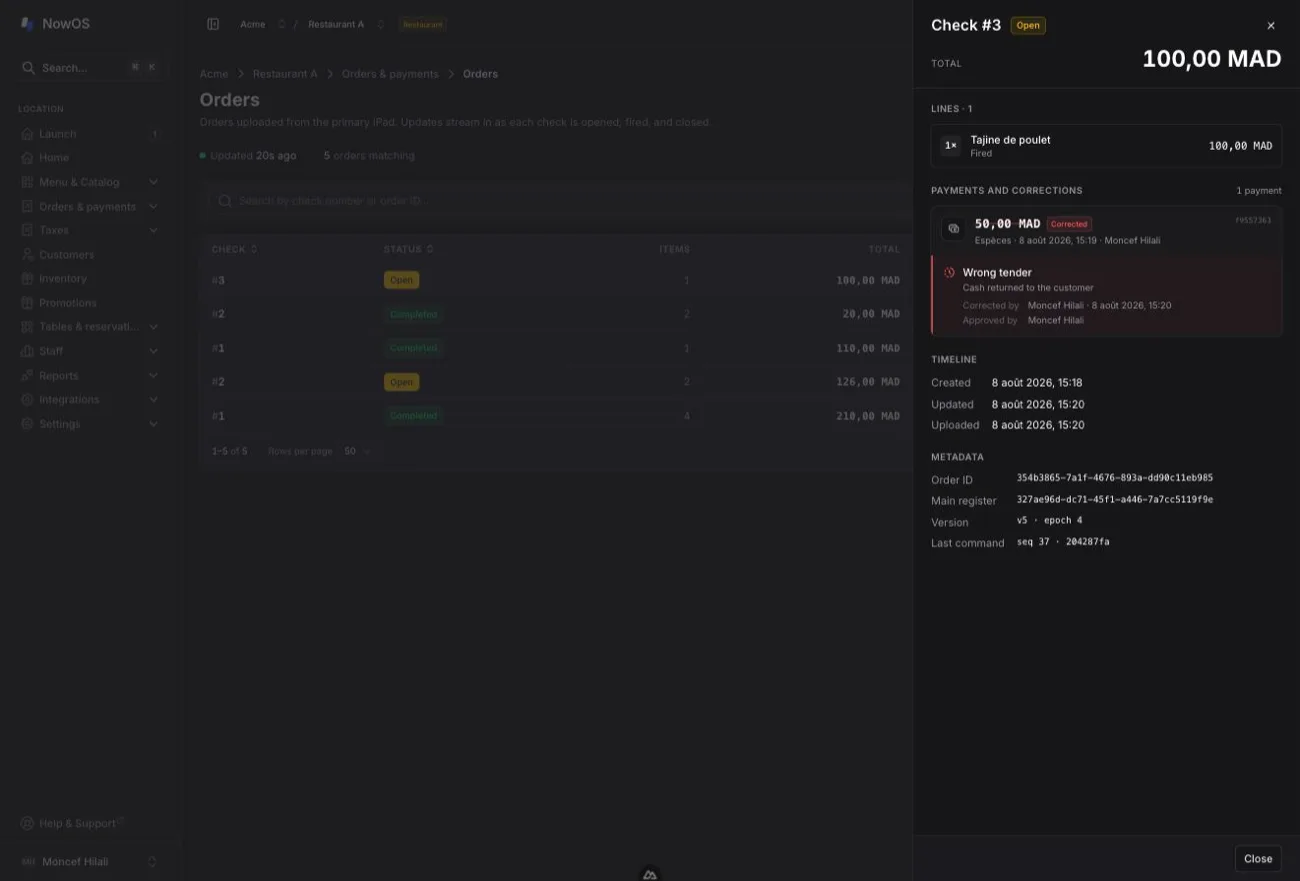This screenshot has width=1300, height=881.
Task: Click the Close button
Action: 1258,858
